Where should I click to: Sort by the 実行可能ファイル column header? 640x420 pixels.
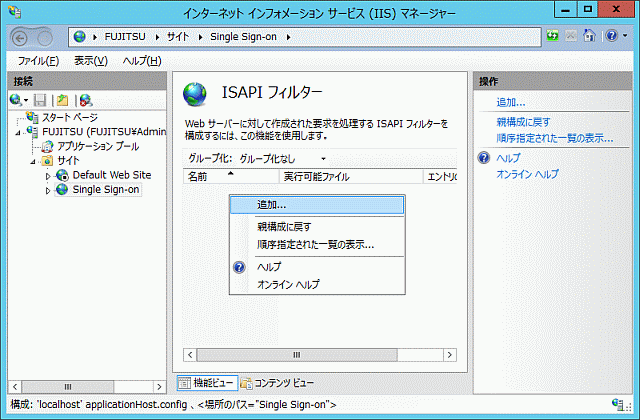click(x=351, y=176)
